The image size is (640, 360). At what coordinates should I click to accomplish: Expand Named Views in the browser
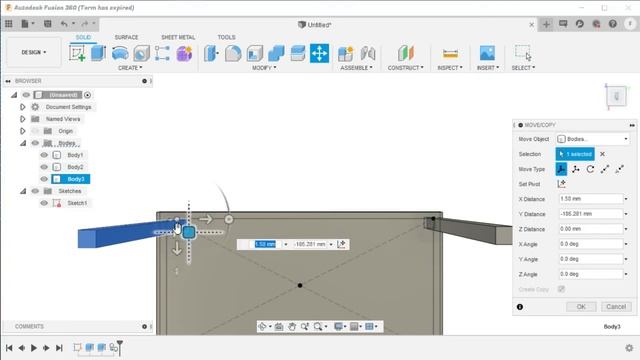[22, 119]
